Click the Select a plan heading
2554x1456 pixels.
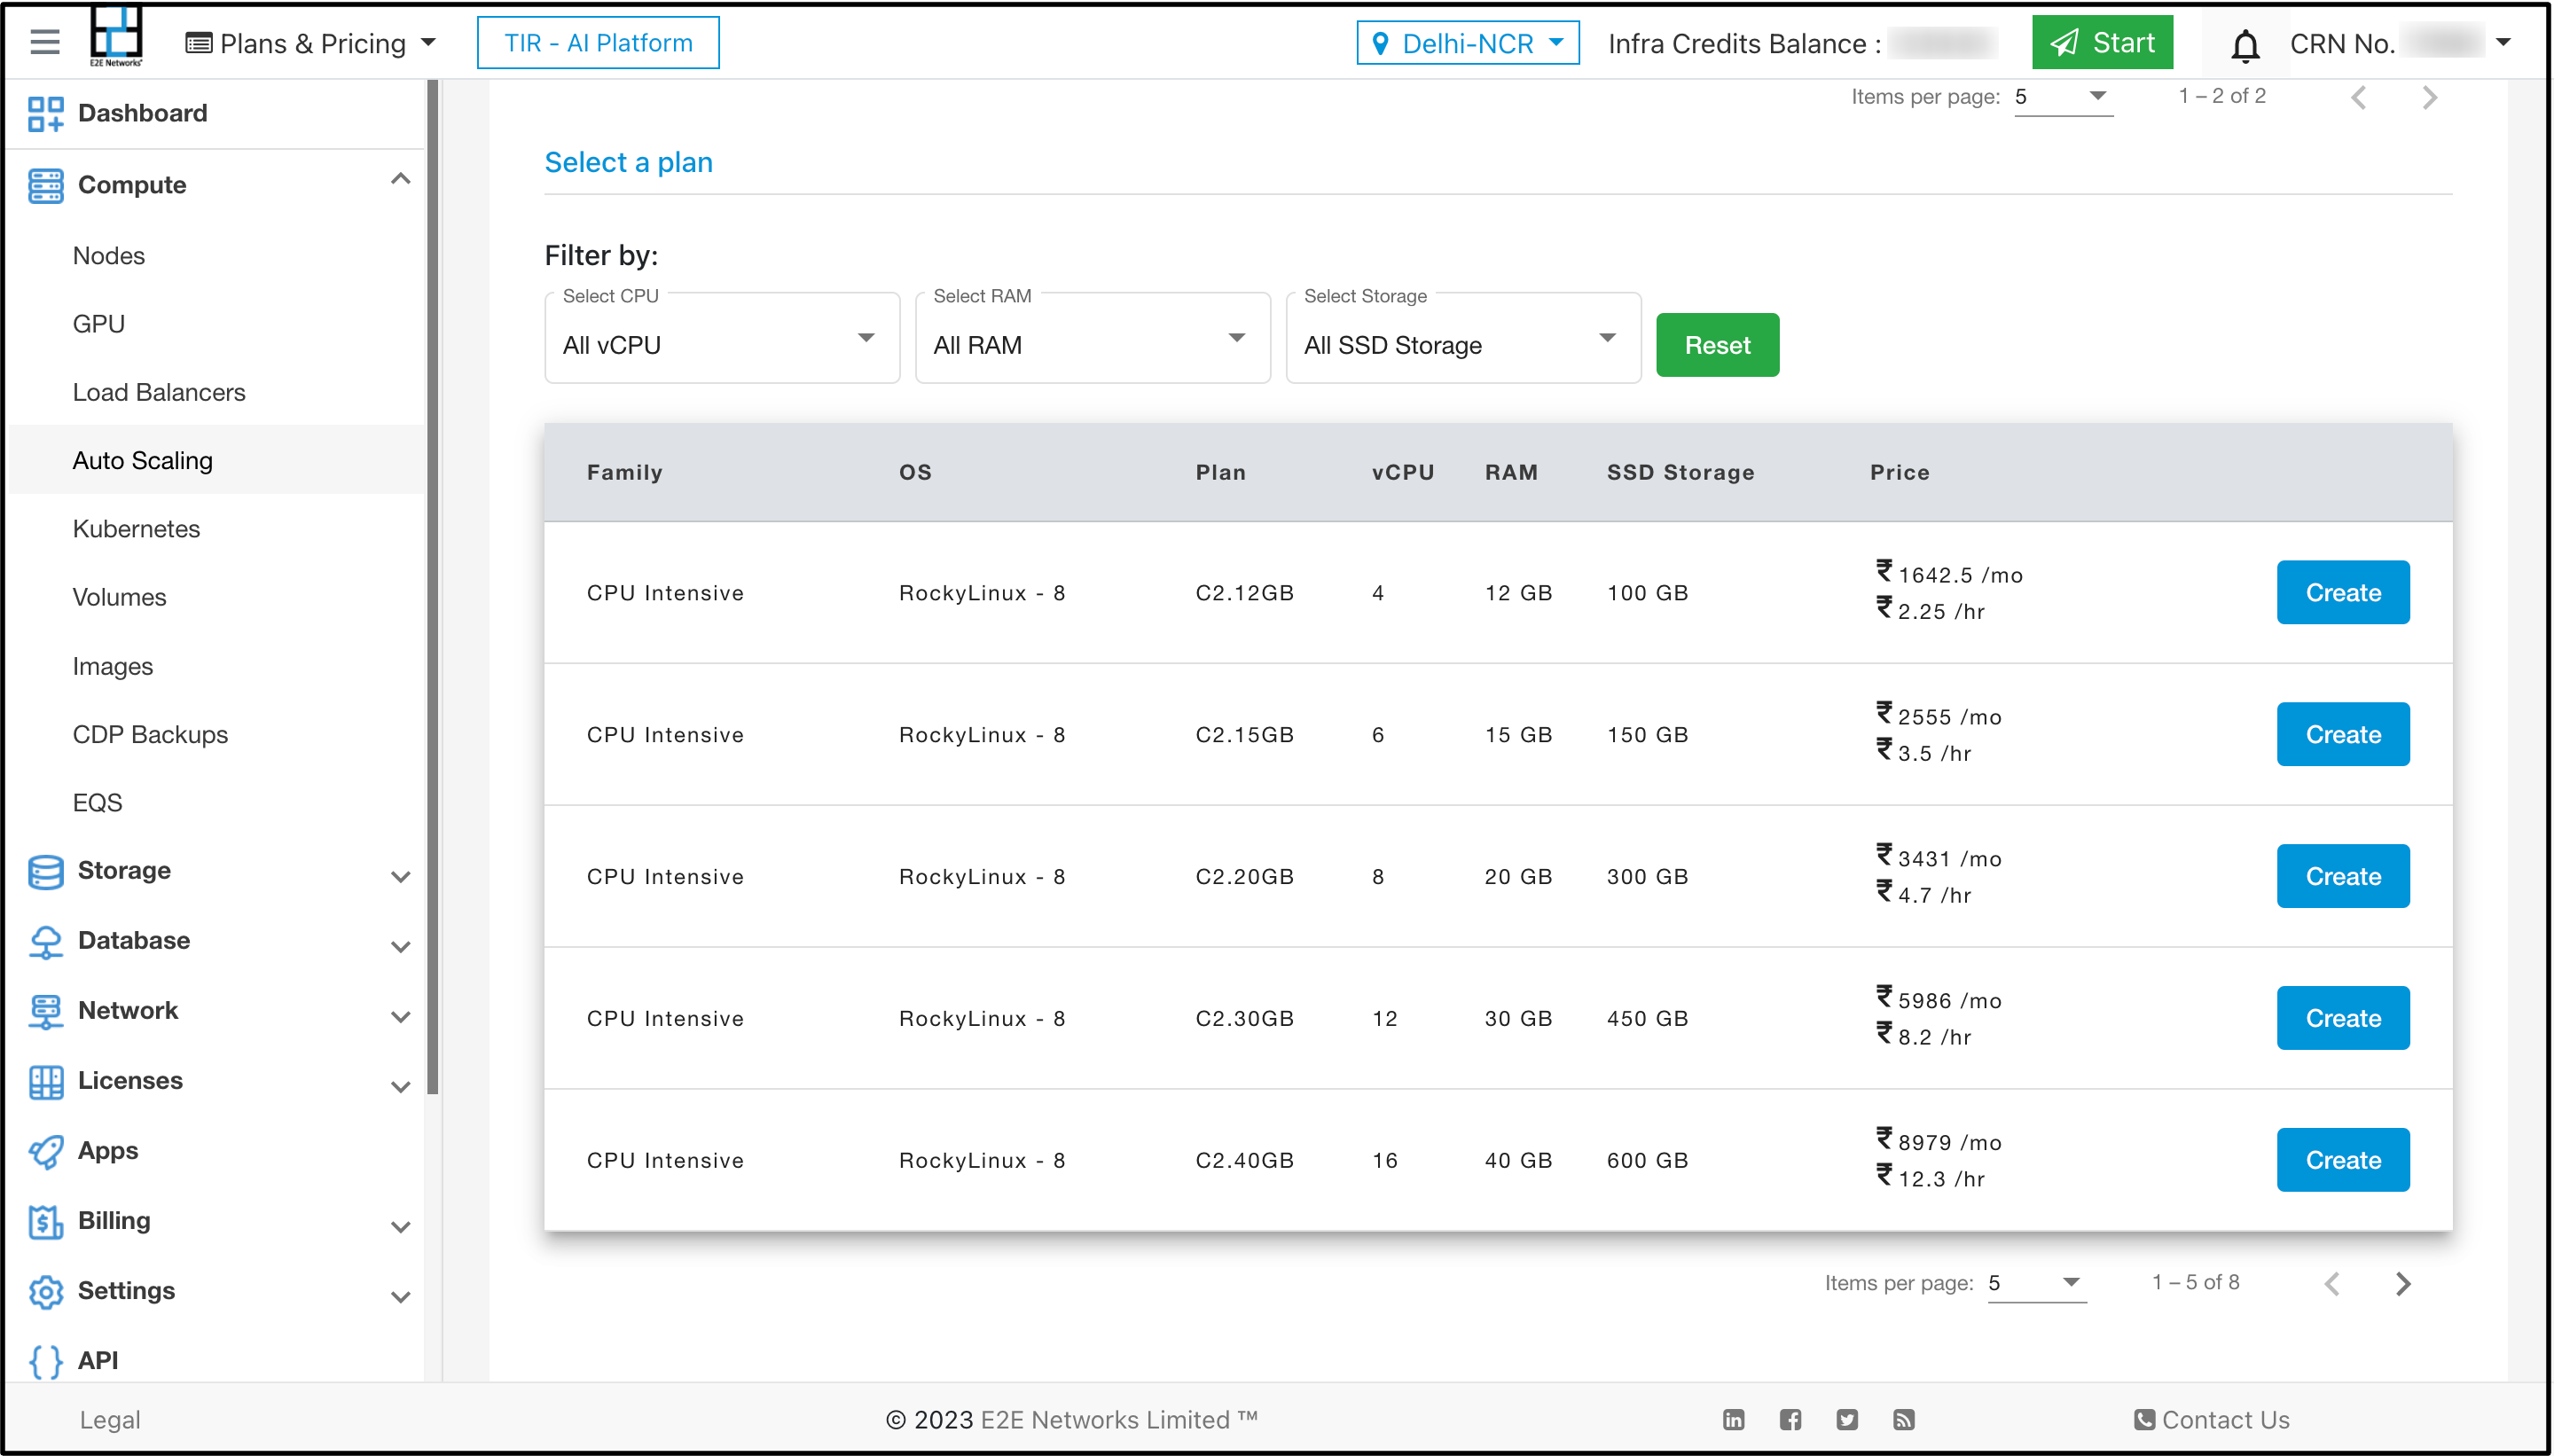click(x=628, y=162)
